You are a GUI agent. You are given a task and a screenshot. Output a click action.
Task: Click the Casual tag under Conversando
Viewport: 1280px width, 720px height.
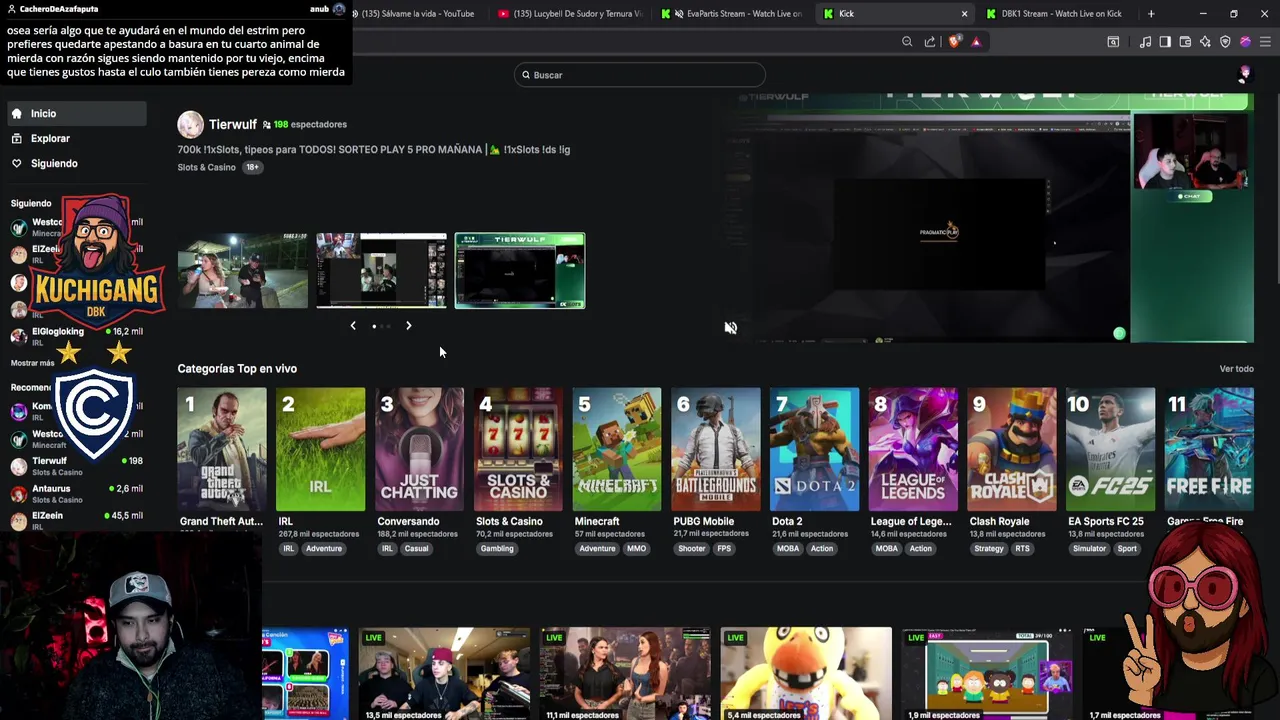point(417,549)
